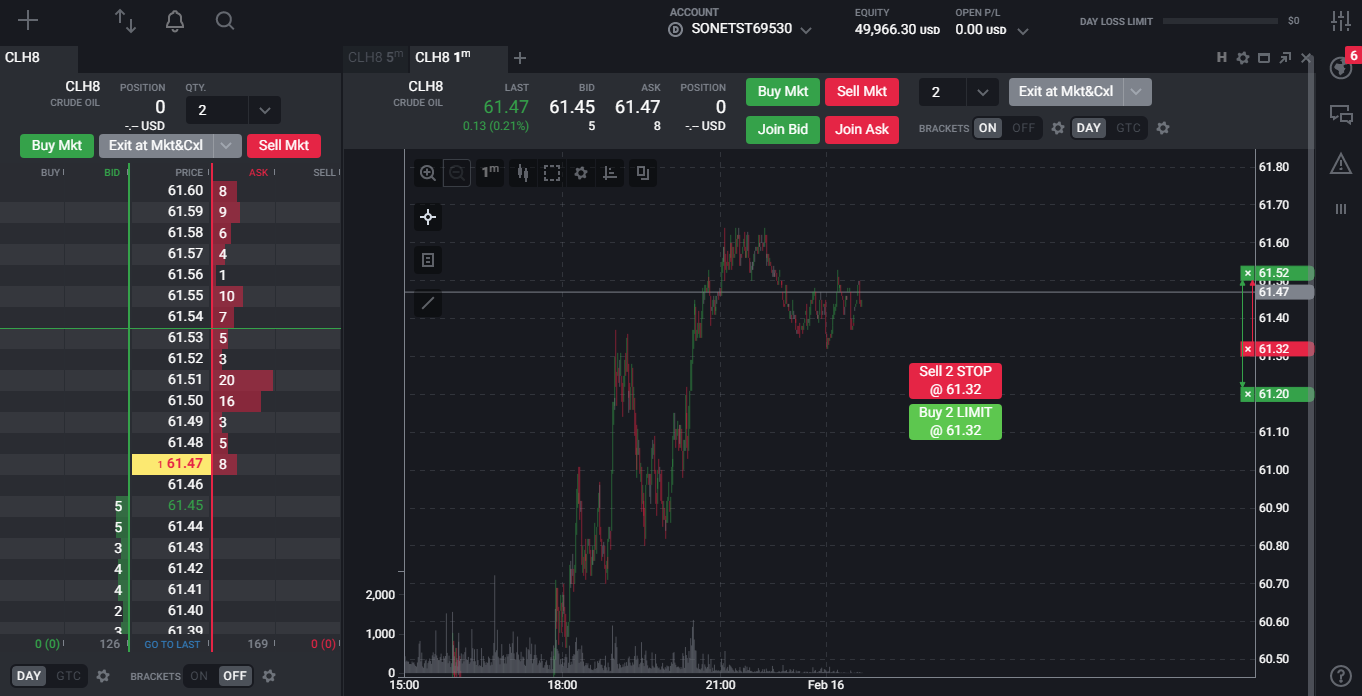This screenshot has width=1362, height=696.
Task: Turn chart panel brackets OFF
Action: (x=1023, y=128)
